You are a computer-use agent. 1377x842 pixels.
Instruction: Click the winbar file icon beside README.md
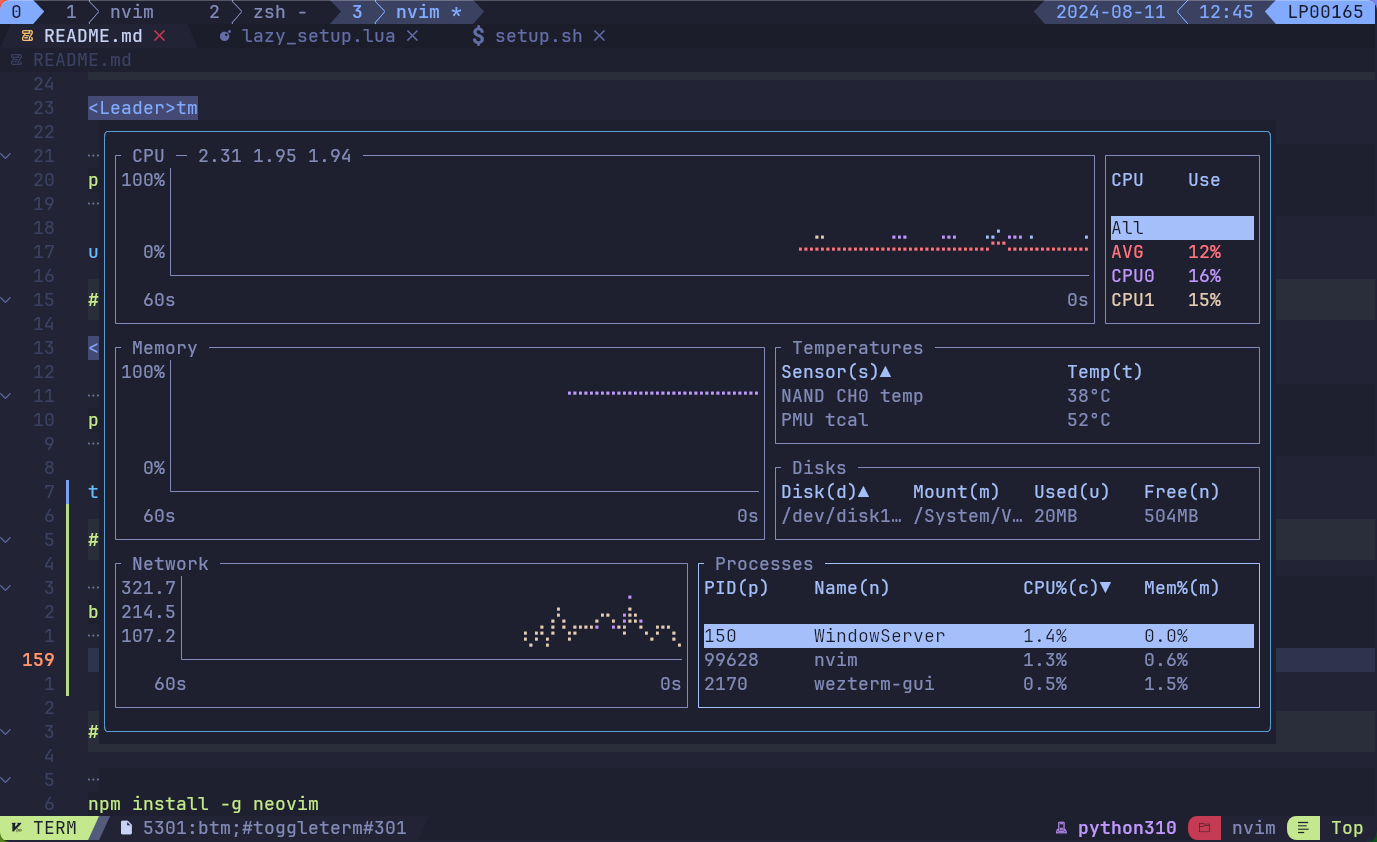point(16,60)
